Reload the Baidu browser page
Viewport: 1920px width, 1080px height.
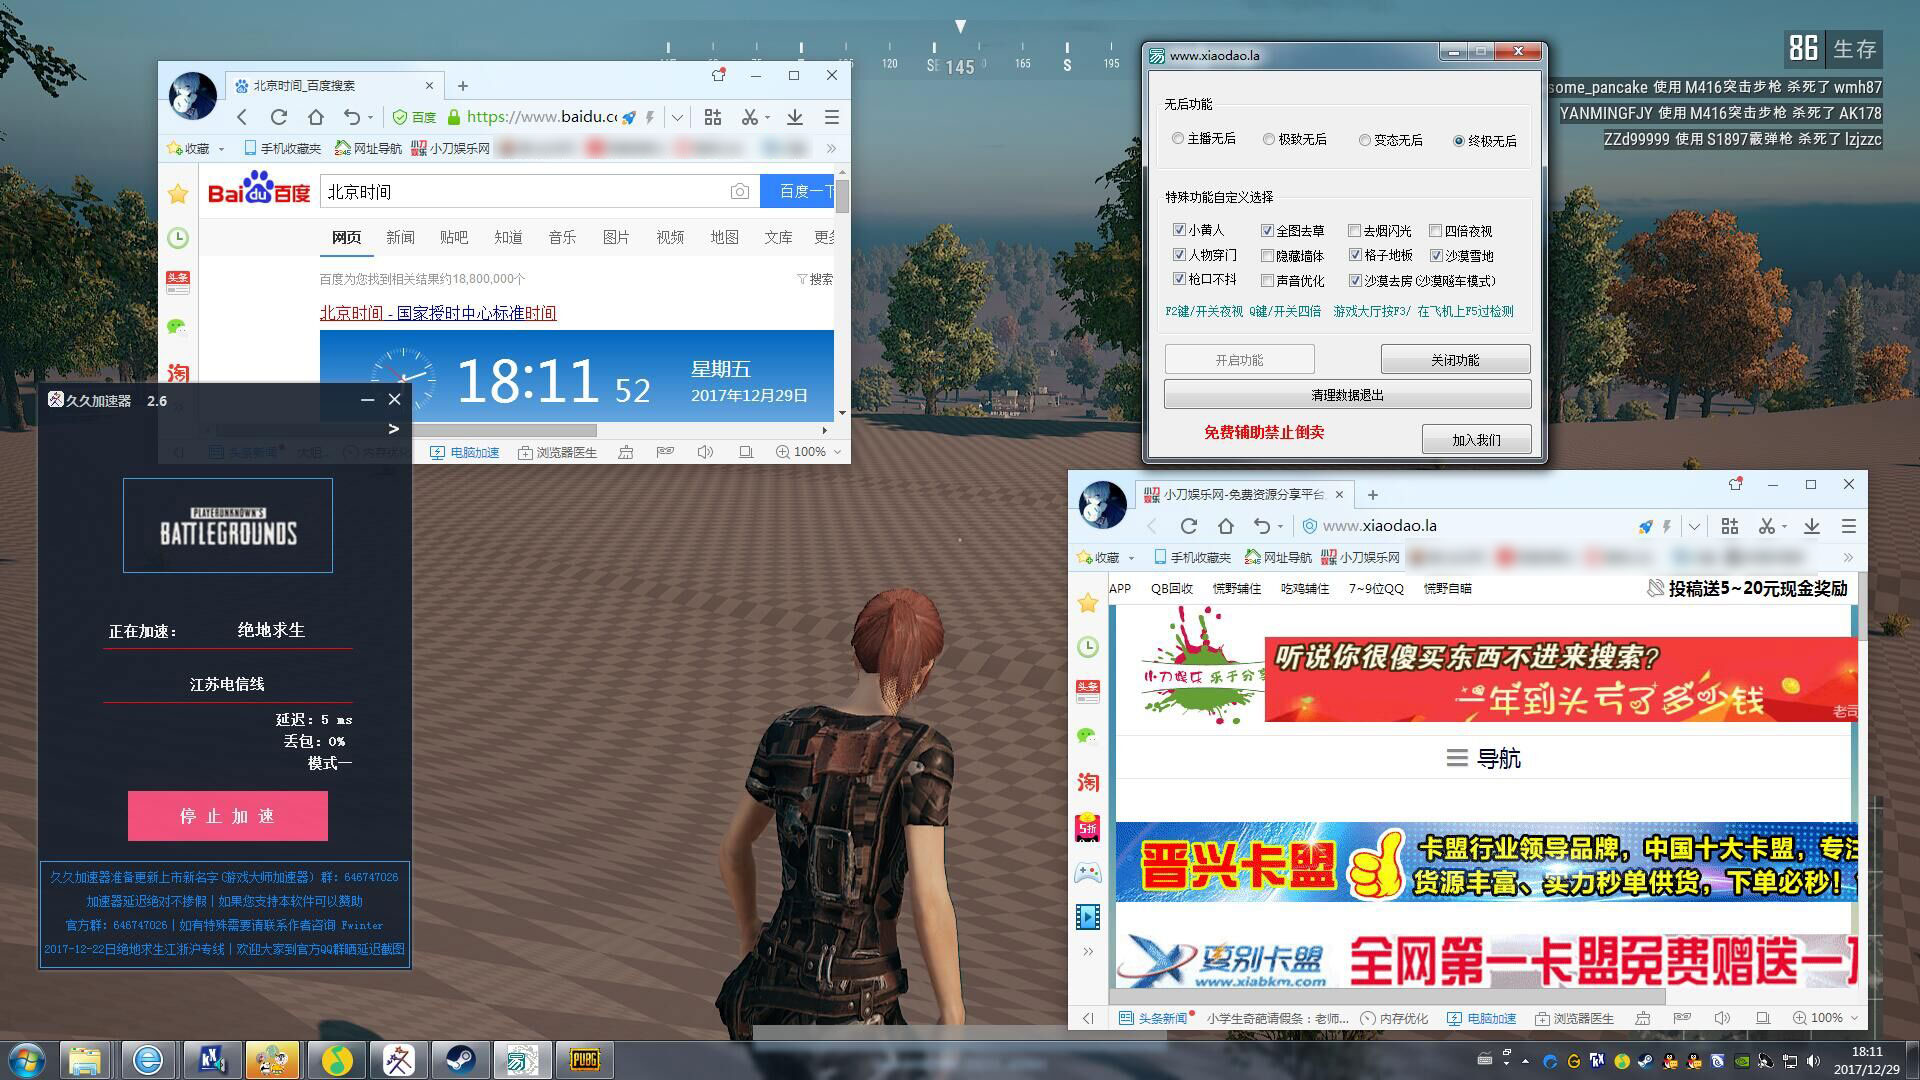coord(279,117)
